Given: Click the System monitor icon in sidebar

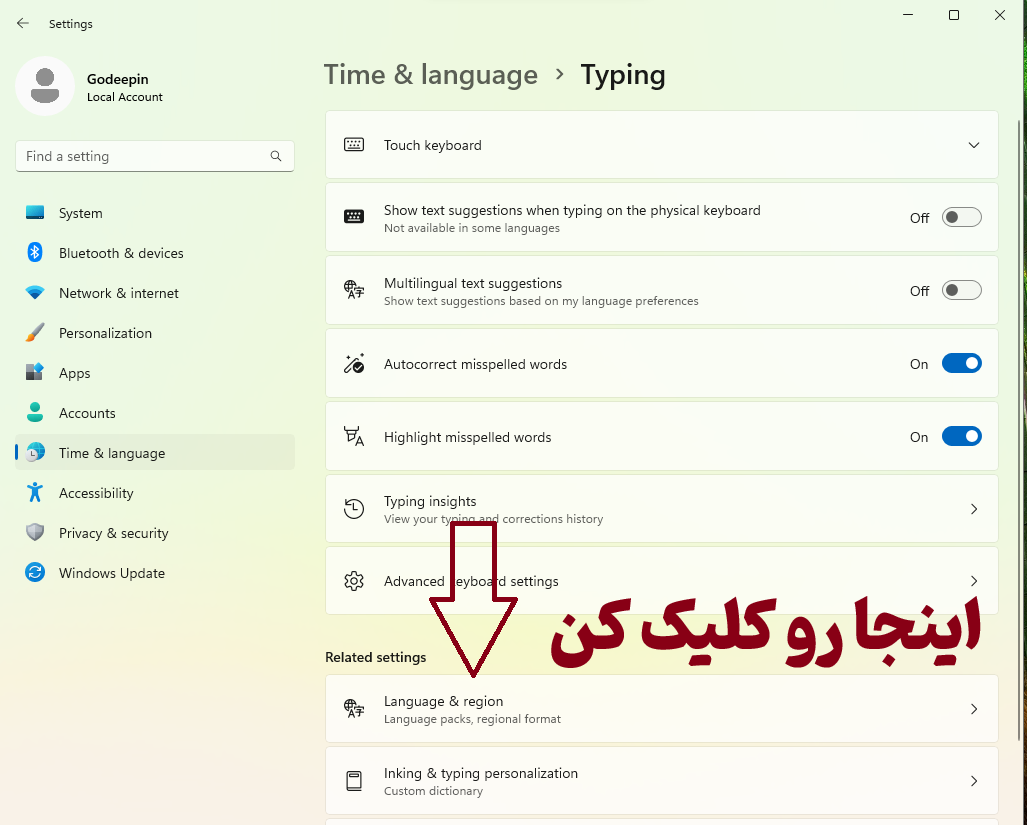Looking at the screenshot, I should click(35, 213).
